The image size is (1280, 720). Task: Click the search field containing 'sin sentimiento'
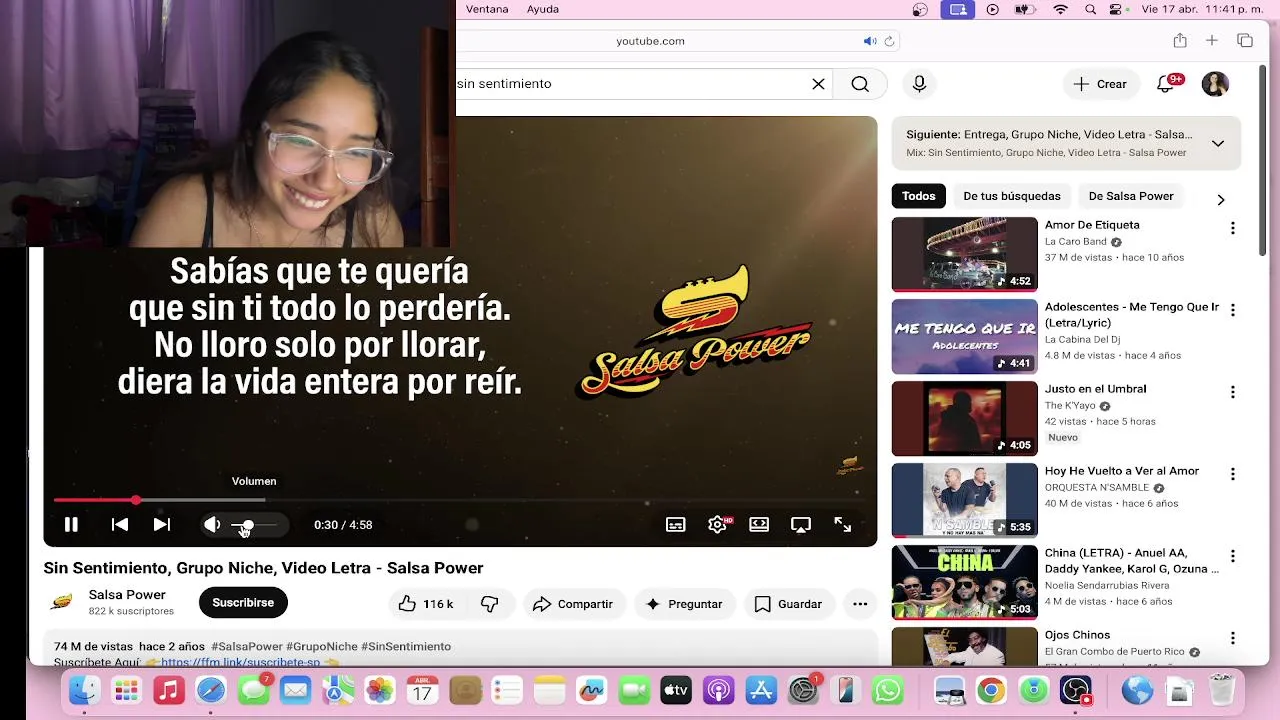(630, 84)
